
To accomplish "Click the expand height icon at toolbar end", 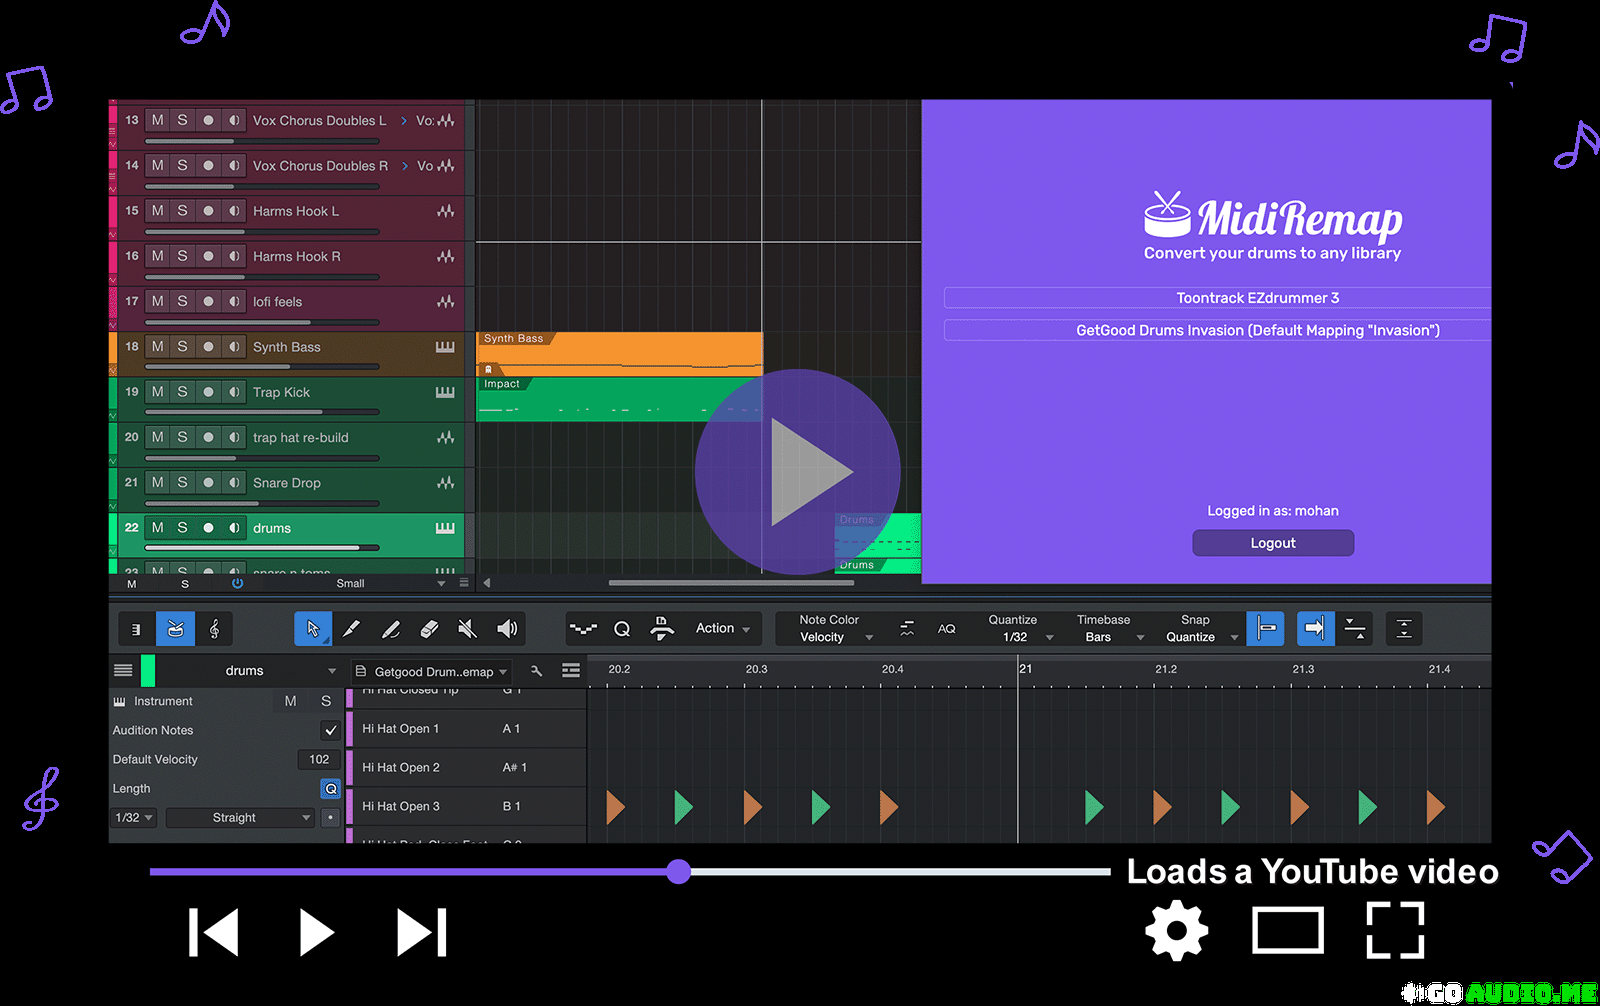I will pyautogui.click(x=1404, y=629).
